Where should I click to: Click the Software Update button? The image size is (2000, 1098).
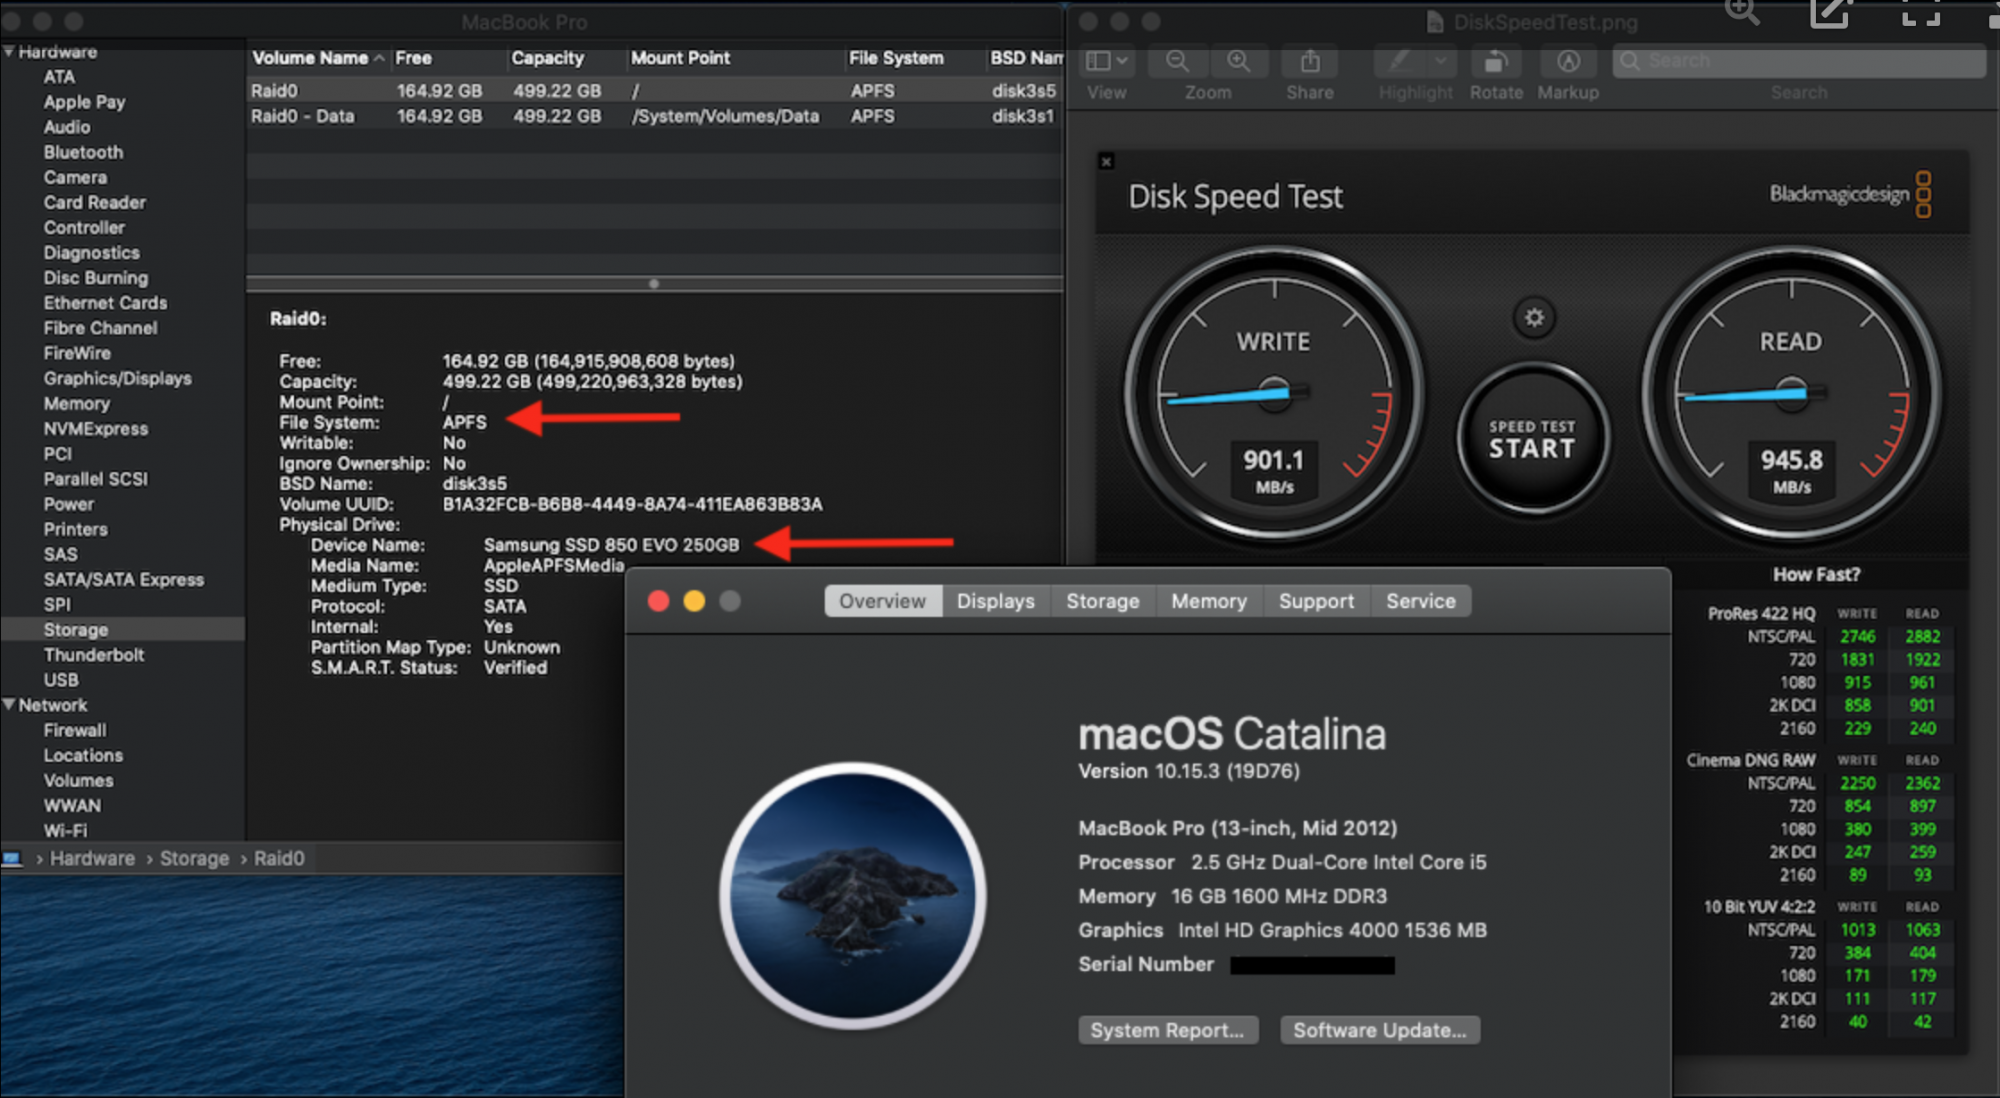[1379, 1030]
